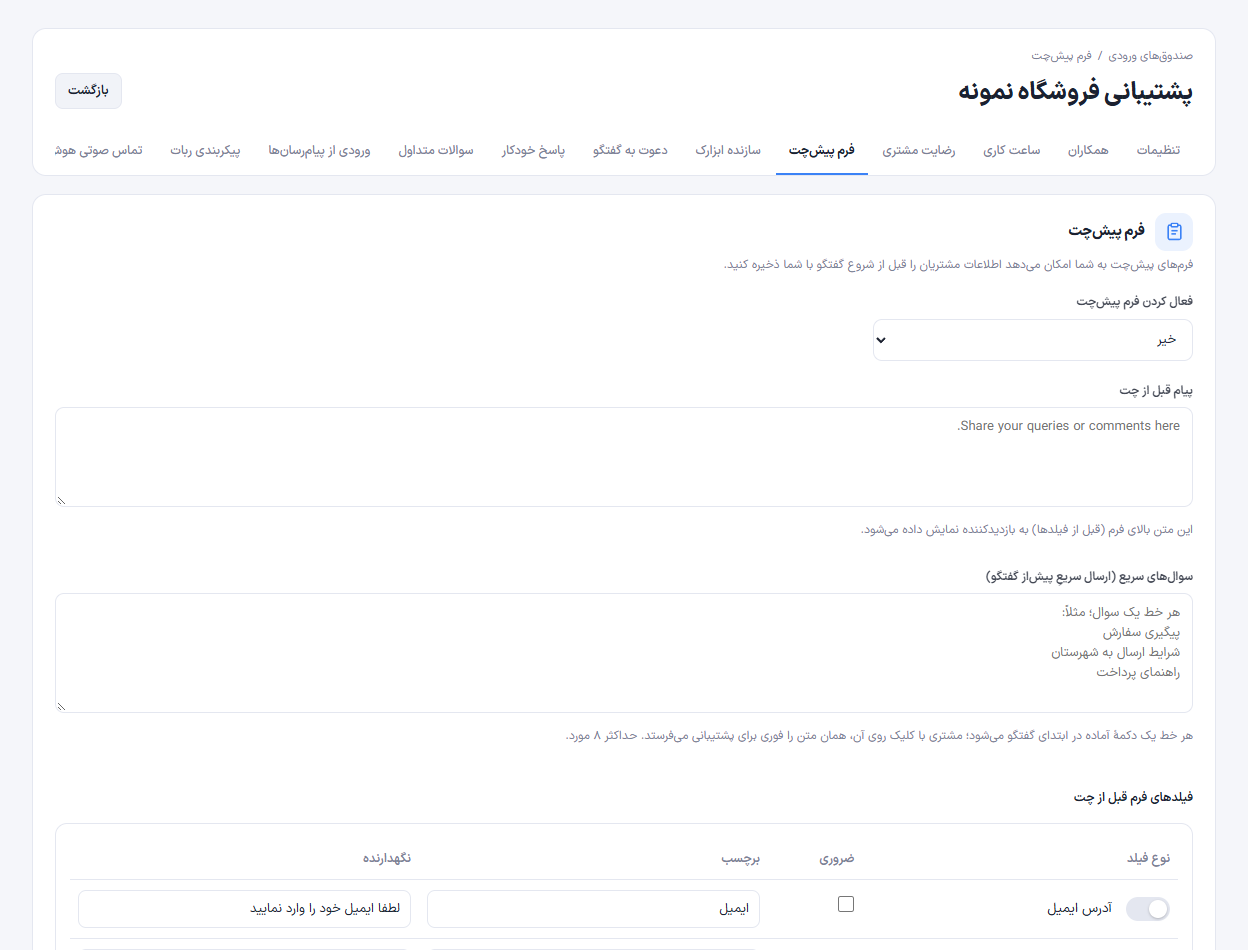1248x950 pixels.
Task: Open the سازنده ابزارک tab
Action: click(x=728, y=151)
